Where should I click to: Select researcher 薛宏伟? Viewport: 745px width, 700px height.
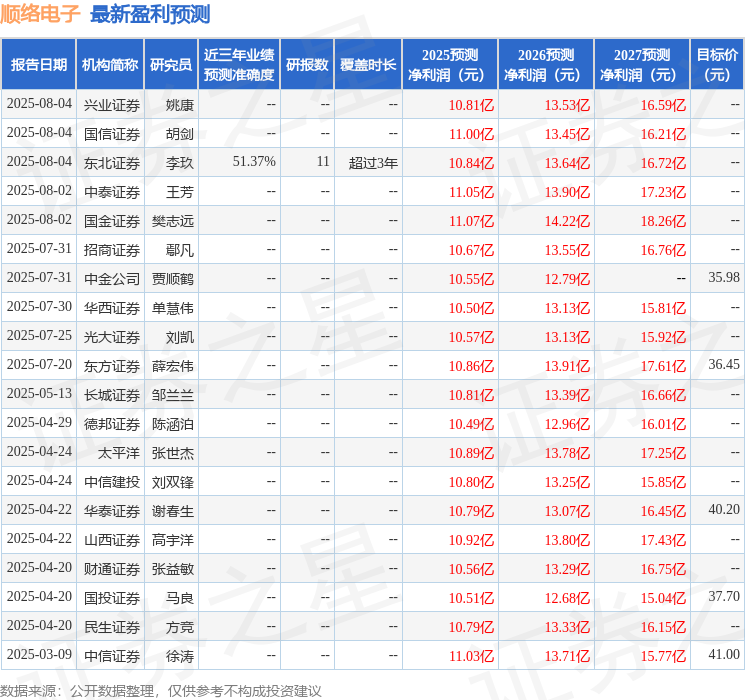click(x=172, y=366)
